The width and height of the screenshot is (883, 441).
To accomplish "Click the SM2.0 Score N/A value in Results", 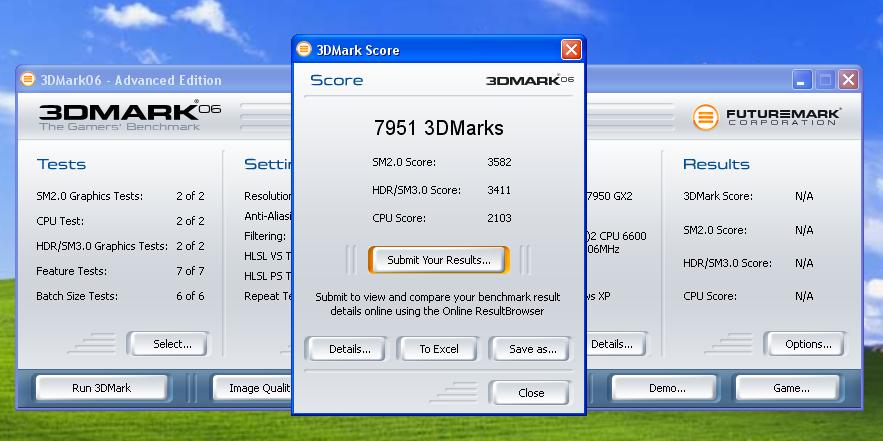I will point(804,230).
